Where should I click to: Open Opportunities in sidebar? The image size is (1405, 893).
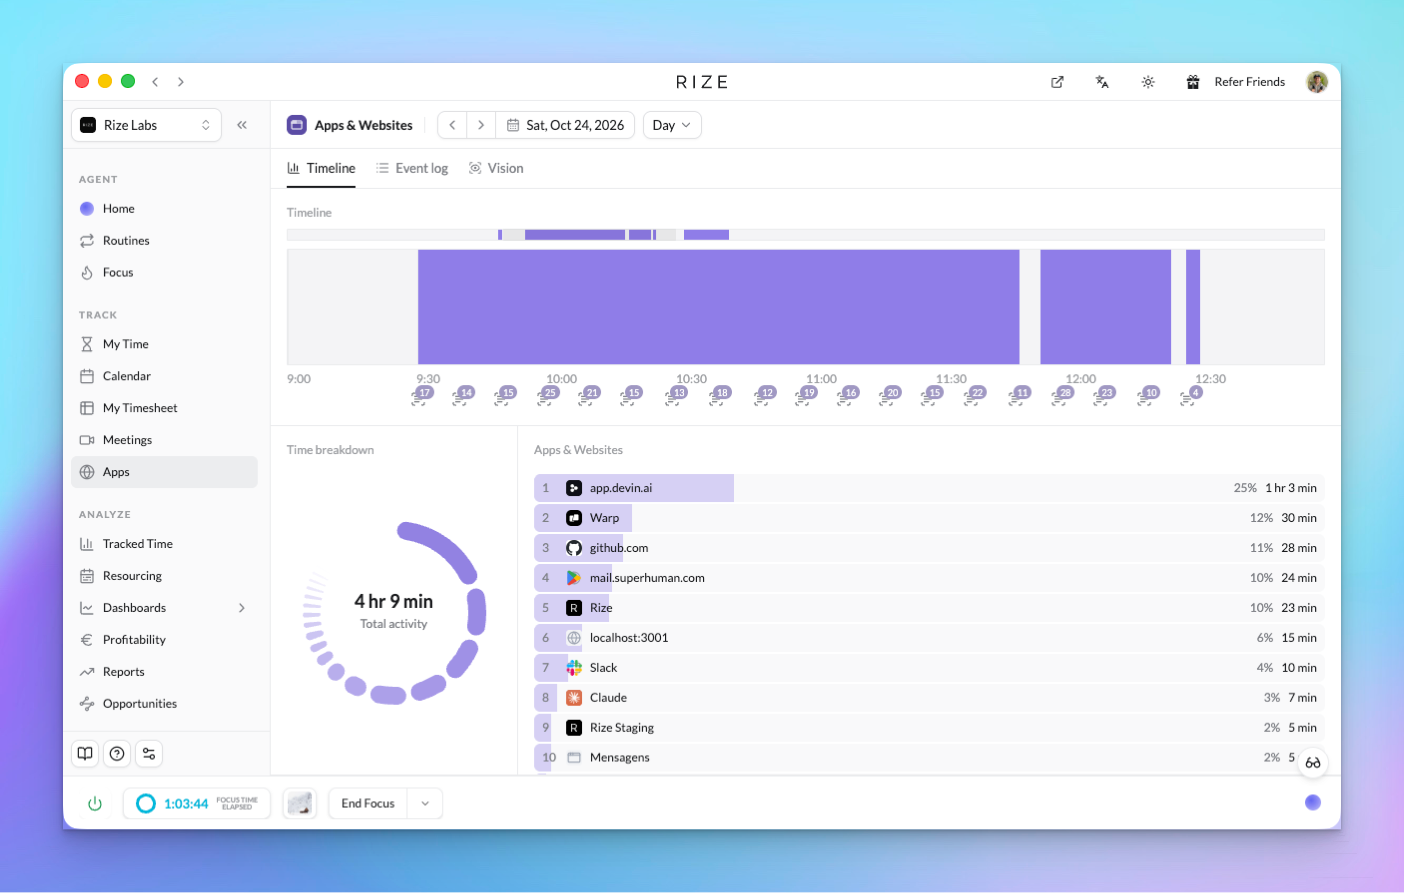(x=164, y=704)
